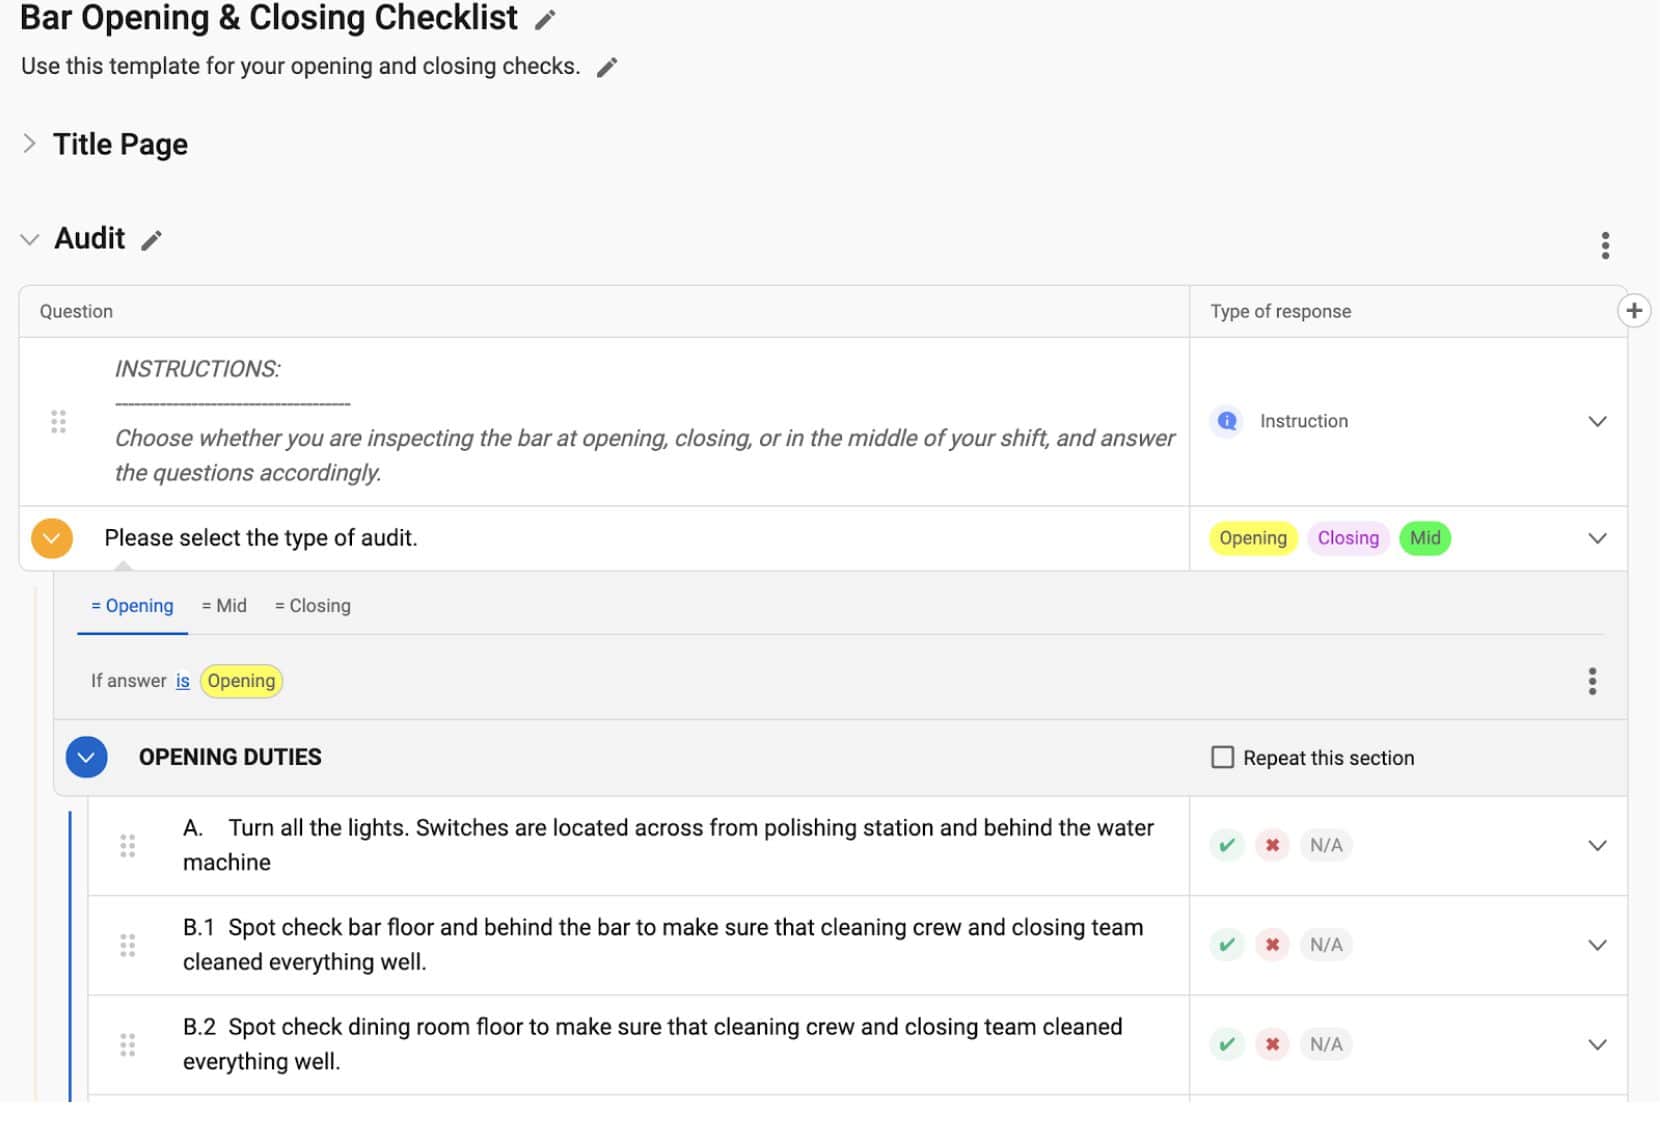
Task: Click the plus button beside Type of response
Action: [1633, 311]
